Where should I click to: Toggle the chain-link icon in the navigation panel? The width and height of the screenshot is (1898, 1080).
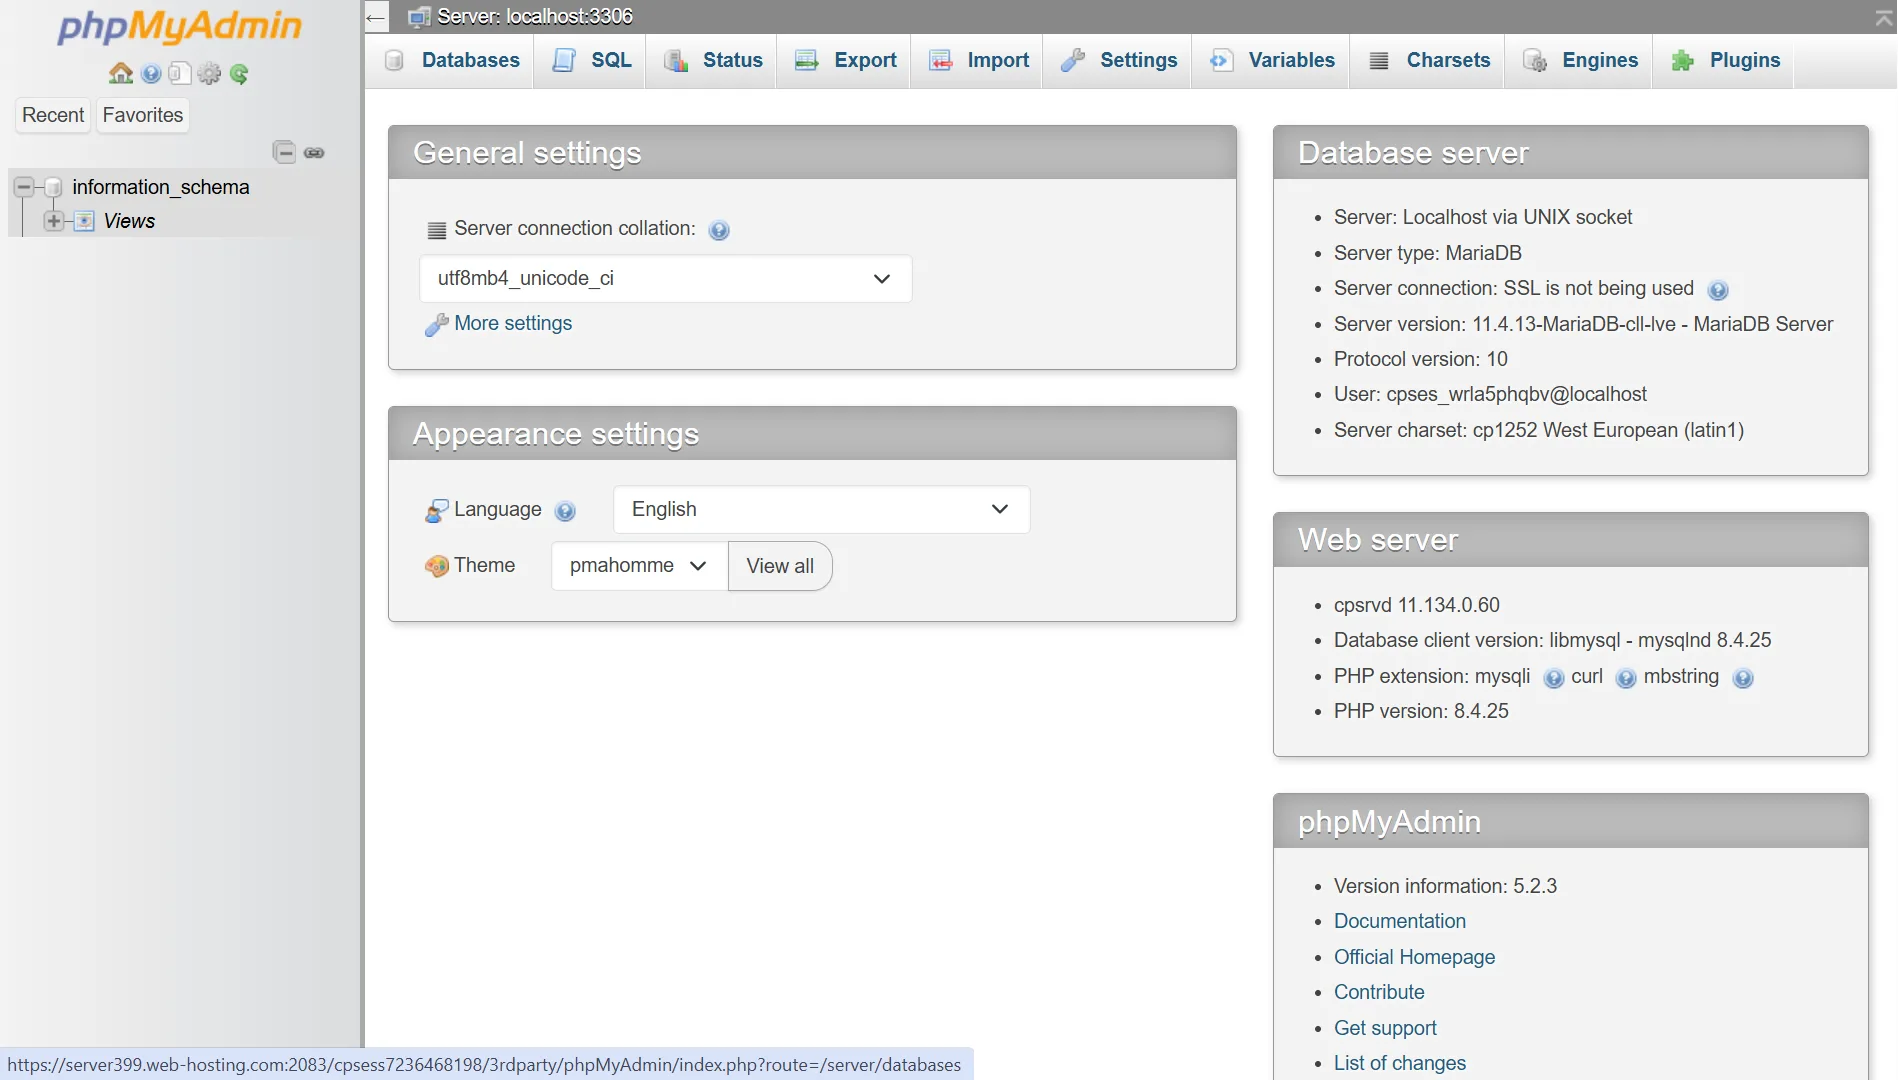click(x=314, y=153)
